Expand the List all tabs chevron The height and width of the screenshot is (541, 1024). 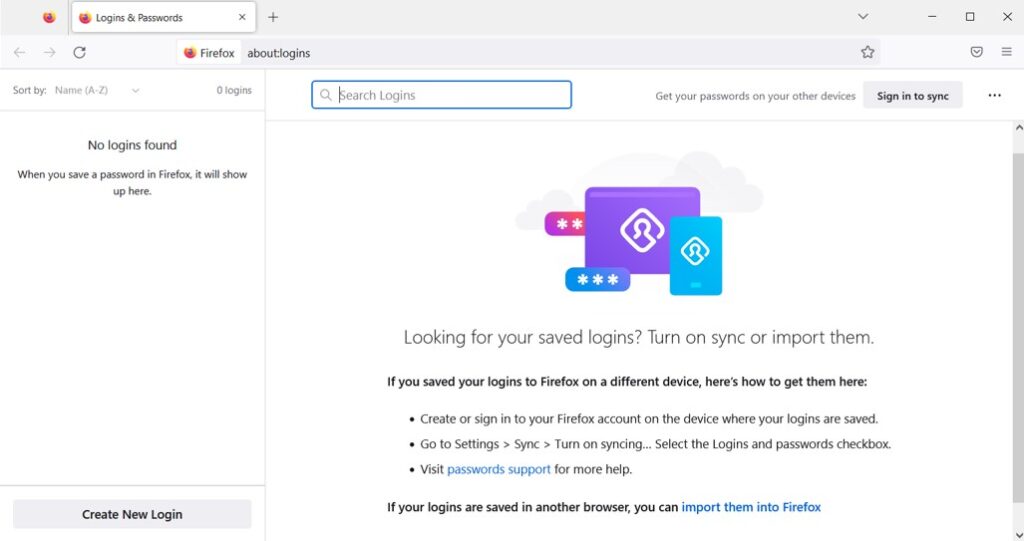[863, 17]
